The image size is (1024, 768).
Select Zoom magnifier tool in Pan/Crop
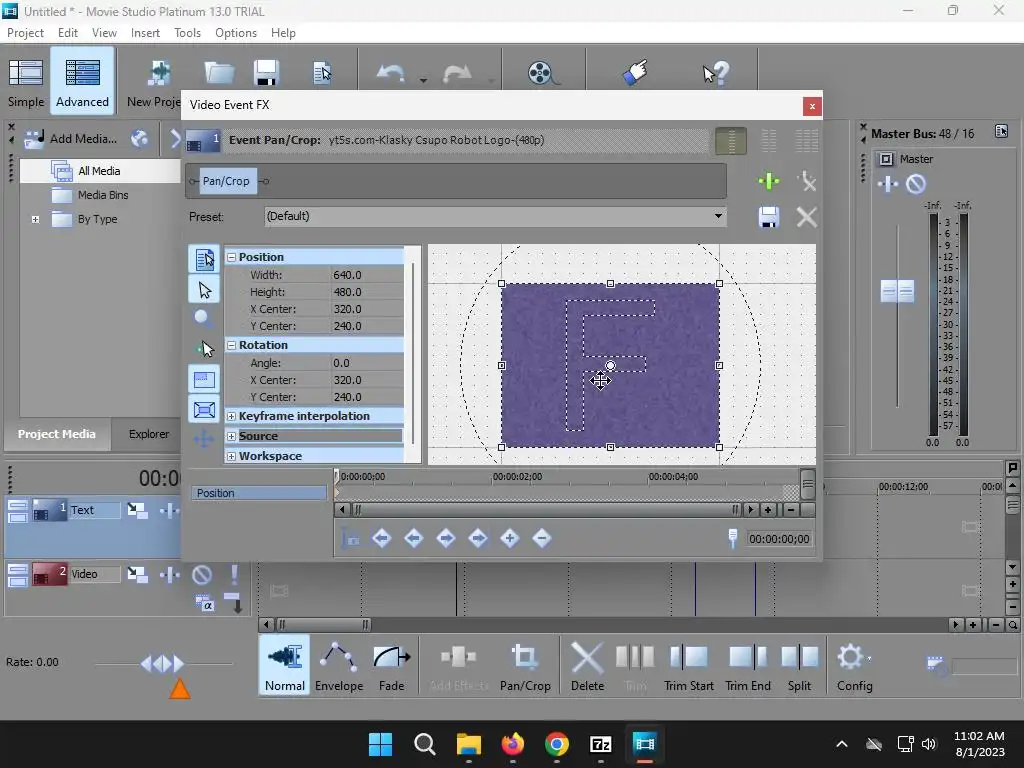[x=203, y=319]
